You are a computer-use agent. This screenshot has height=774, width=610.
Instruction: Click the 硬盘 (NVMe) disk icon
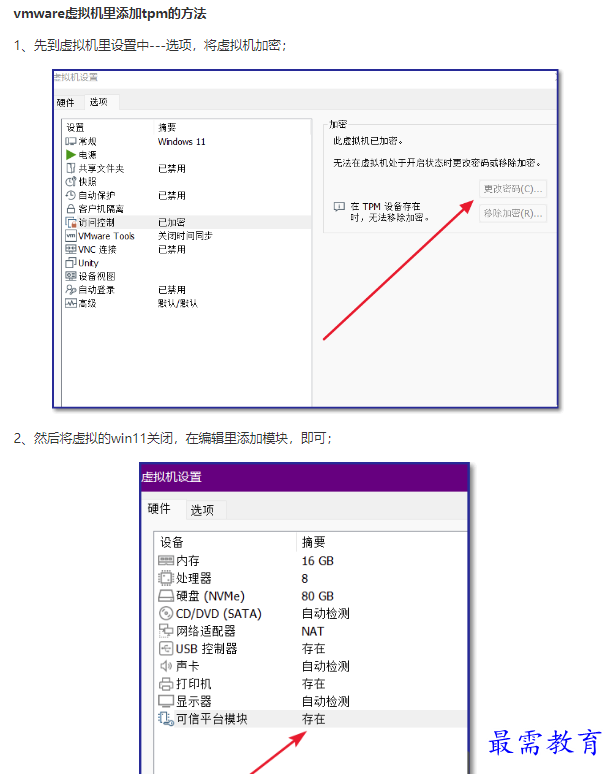pos(166,596)
